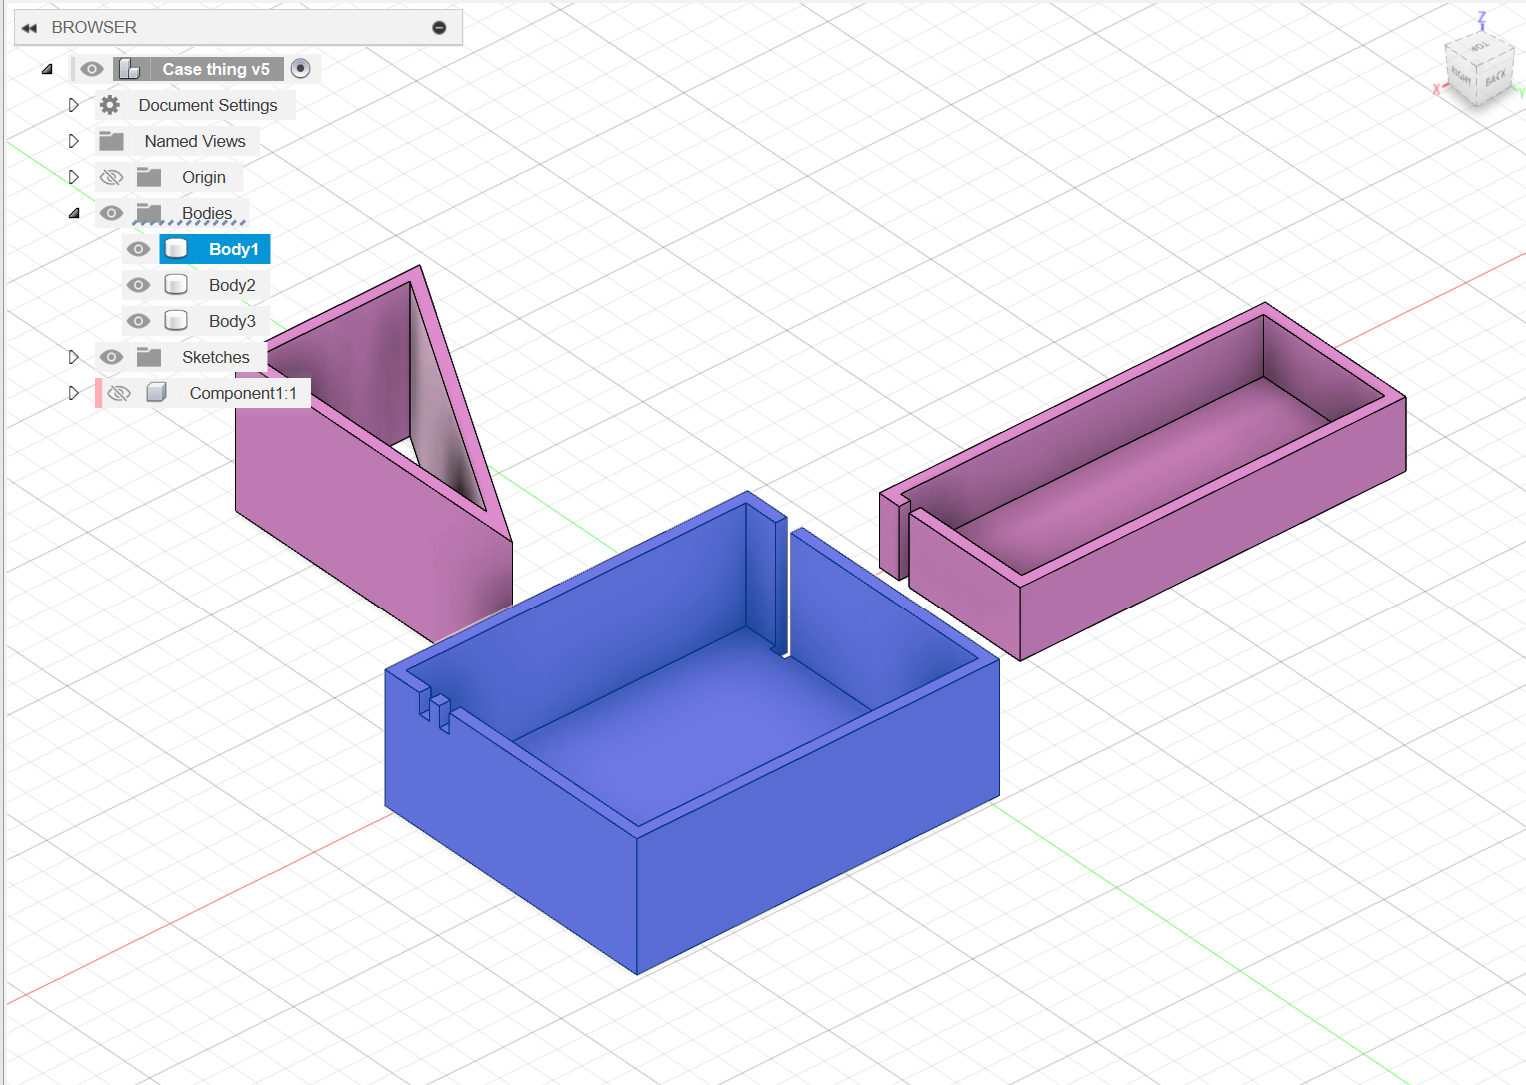Screen dimensions: 1526x1085
Task: Show hidden Component1:1 via eye icon
Action: tap(119, 393)
